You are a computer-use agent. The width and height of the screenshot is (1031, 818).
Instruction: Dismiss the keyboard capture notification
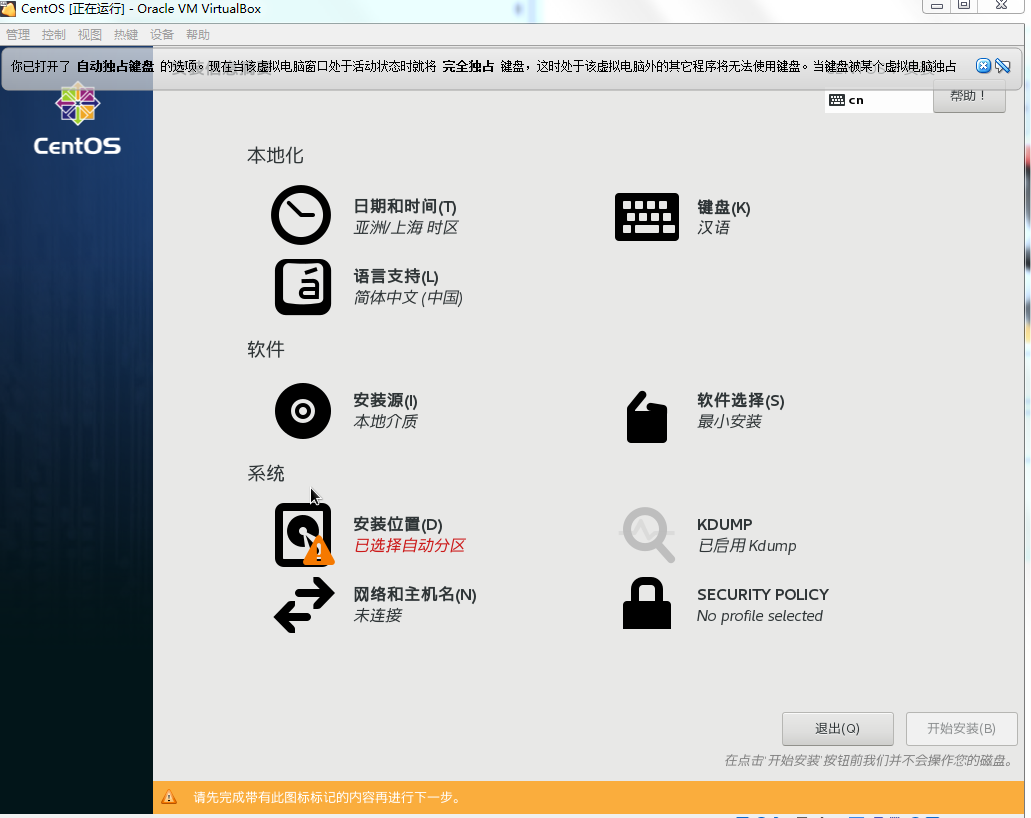[x=983, y=66]
